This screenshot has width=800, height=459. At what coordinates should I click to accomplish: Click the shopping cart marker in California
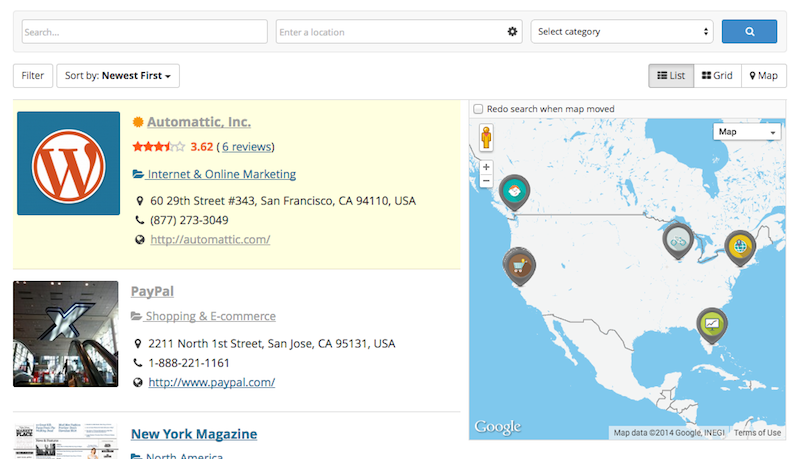coord(518,264)
